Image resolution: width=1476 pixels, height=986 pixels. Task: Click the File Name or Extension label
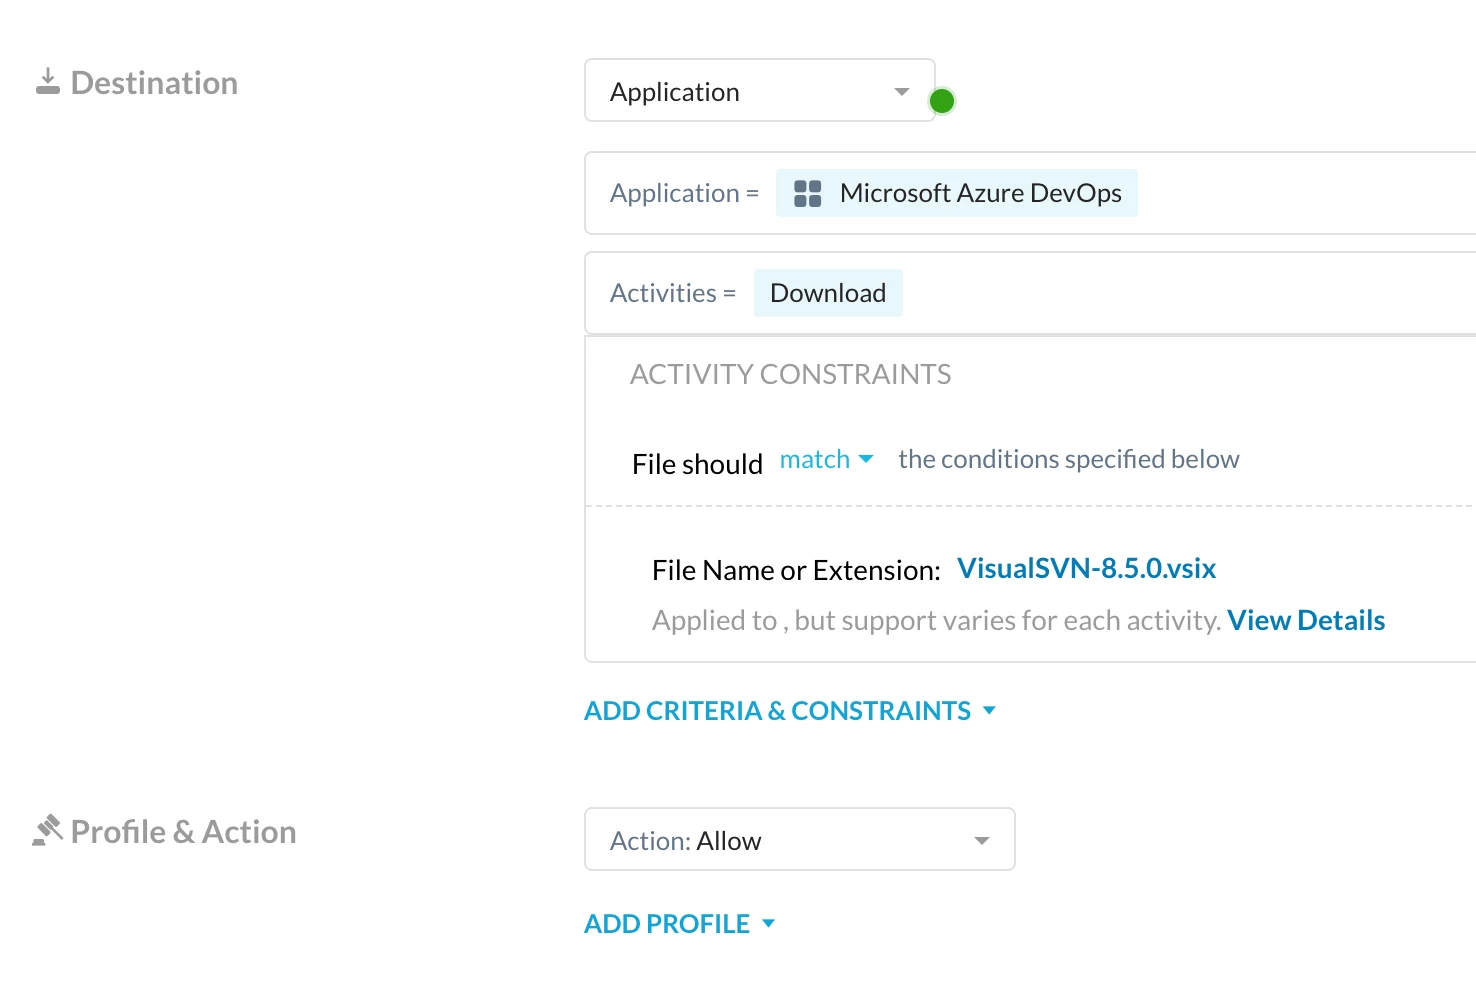click(796, 570)
